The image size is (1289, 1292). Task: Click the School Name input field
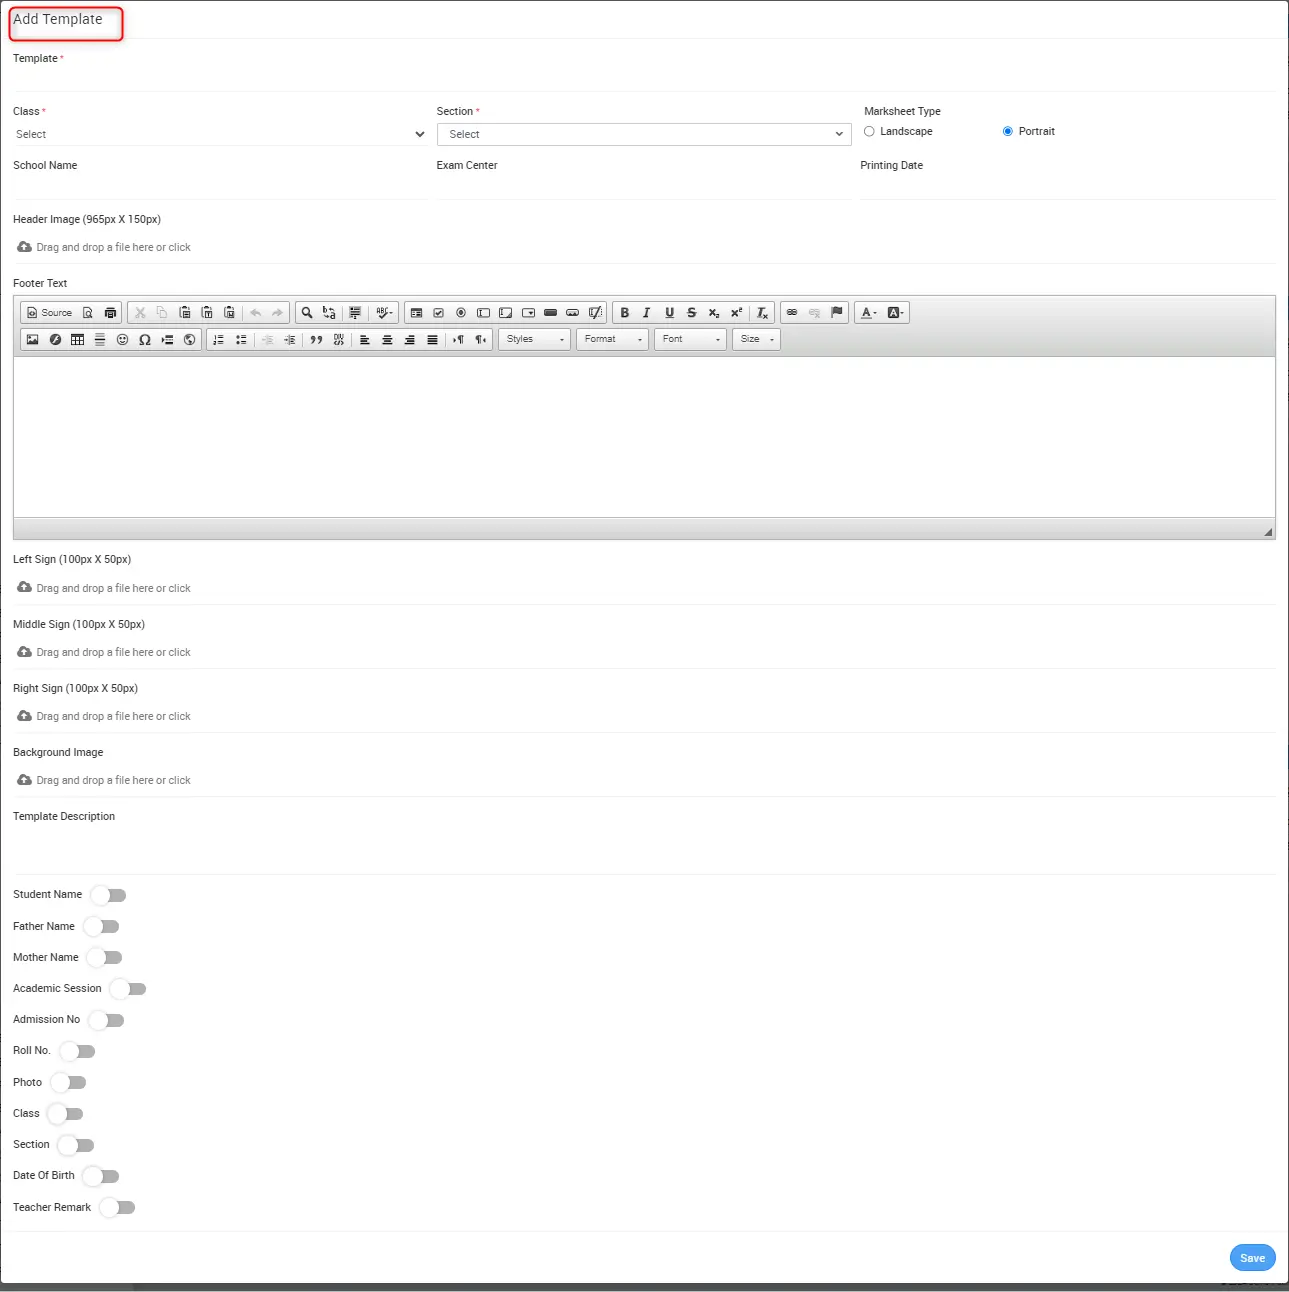(219, 186)
